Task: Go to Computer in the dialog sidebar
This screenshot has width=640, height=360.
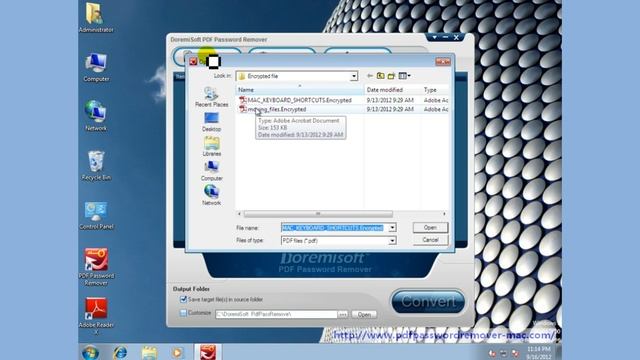Action: [x=211, y=171]
